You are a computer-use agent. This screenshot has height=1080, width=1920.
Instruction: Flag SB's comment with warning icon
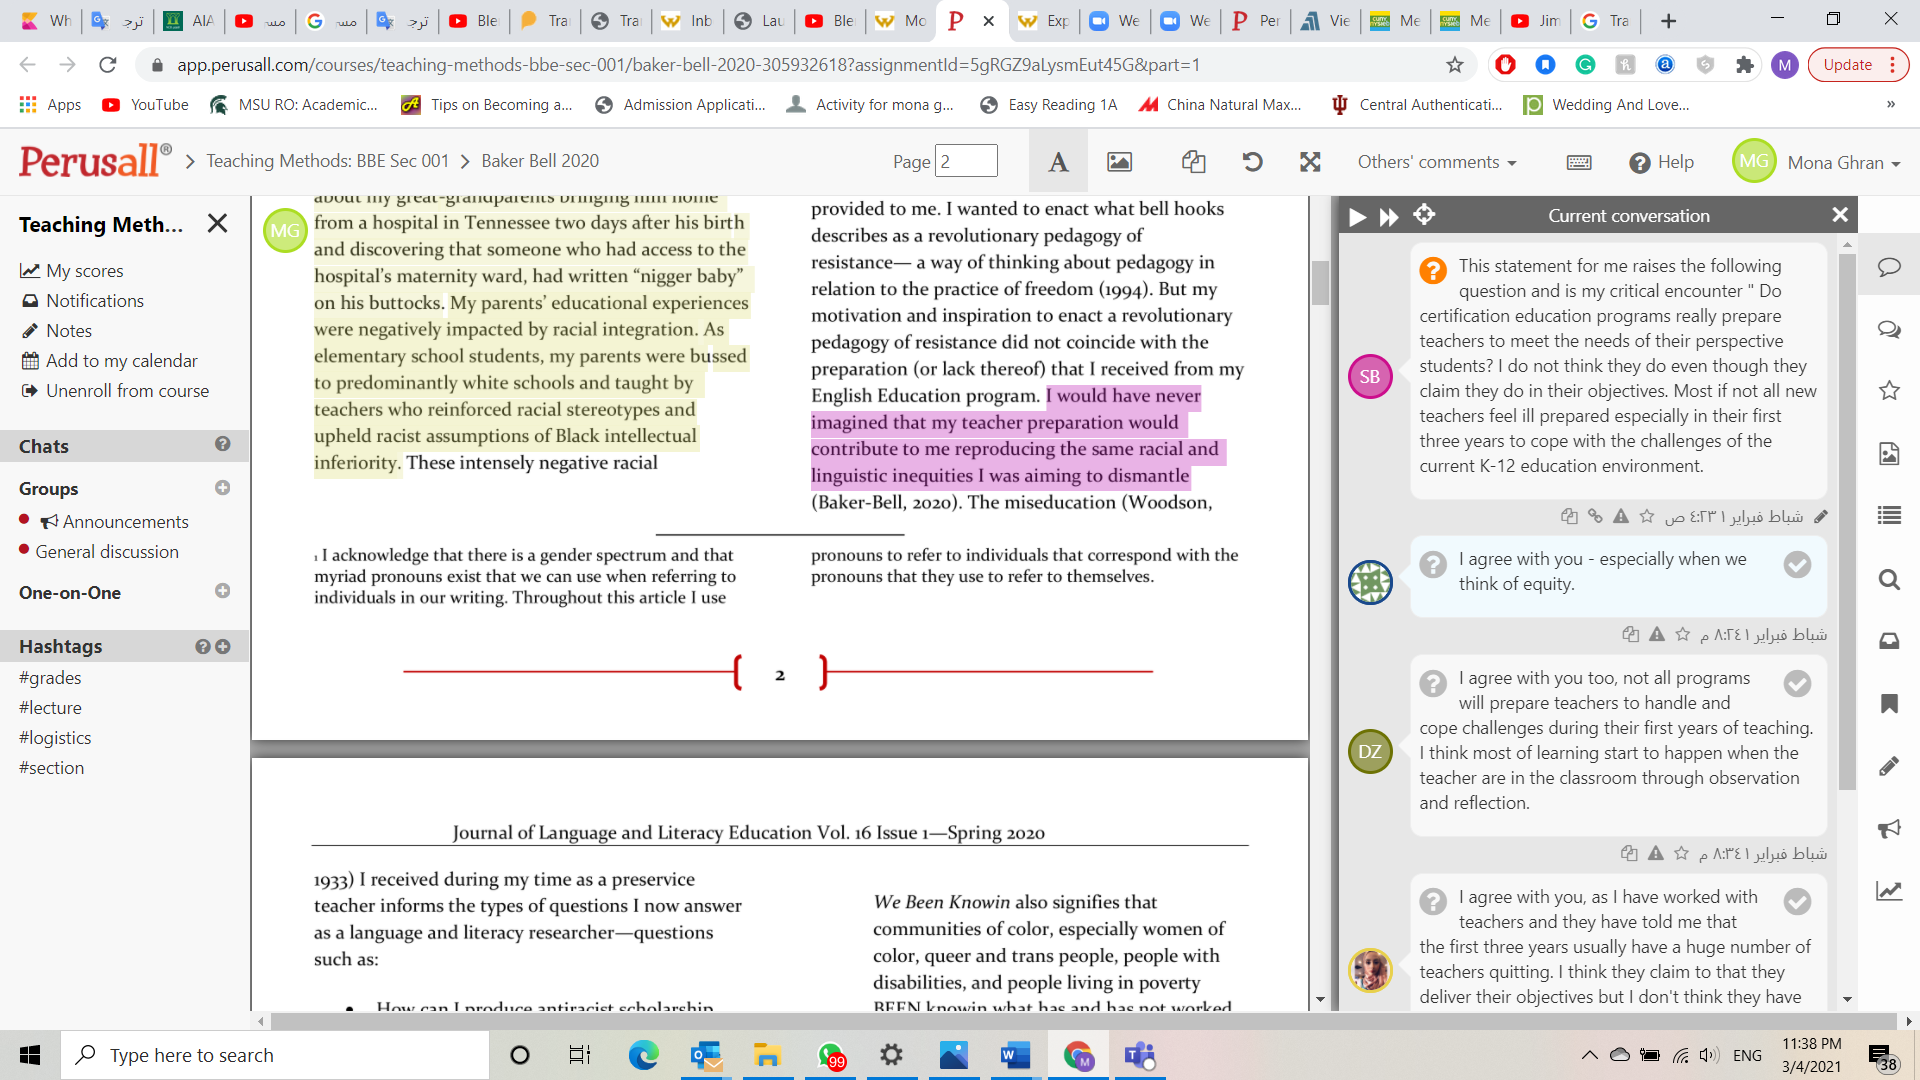tap(1621, 517)
